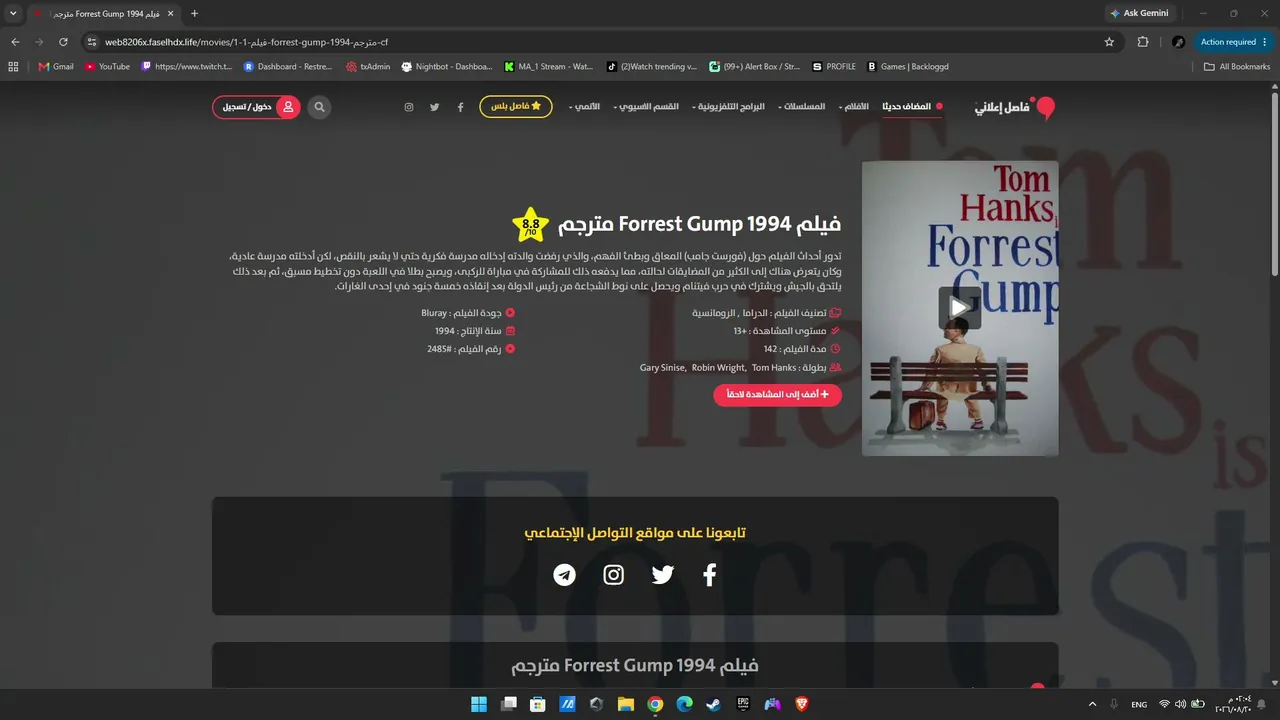Launch Microsoft Store from the taskbar
The image size is (1280, 720).
[538, 704]
